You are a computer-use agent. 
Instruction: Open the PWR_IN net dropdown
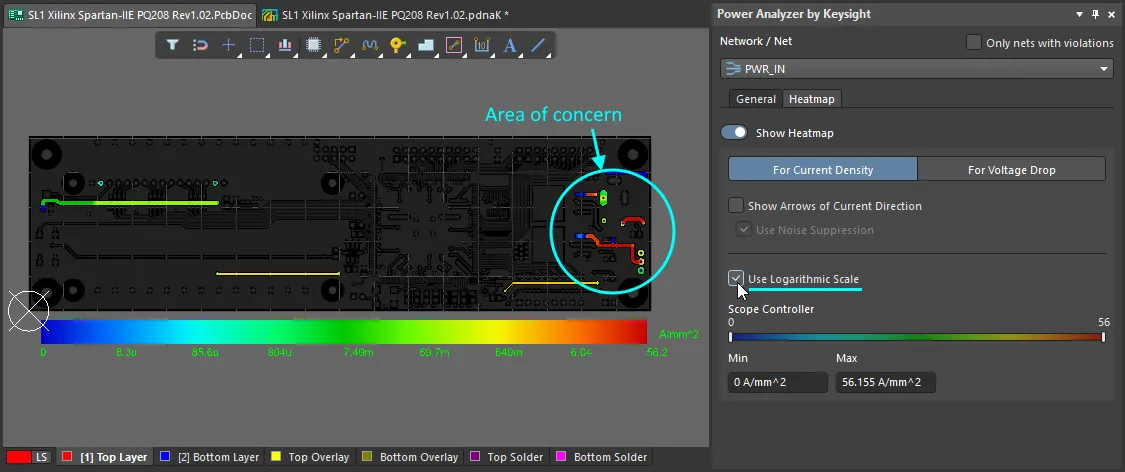pos(918,69)
